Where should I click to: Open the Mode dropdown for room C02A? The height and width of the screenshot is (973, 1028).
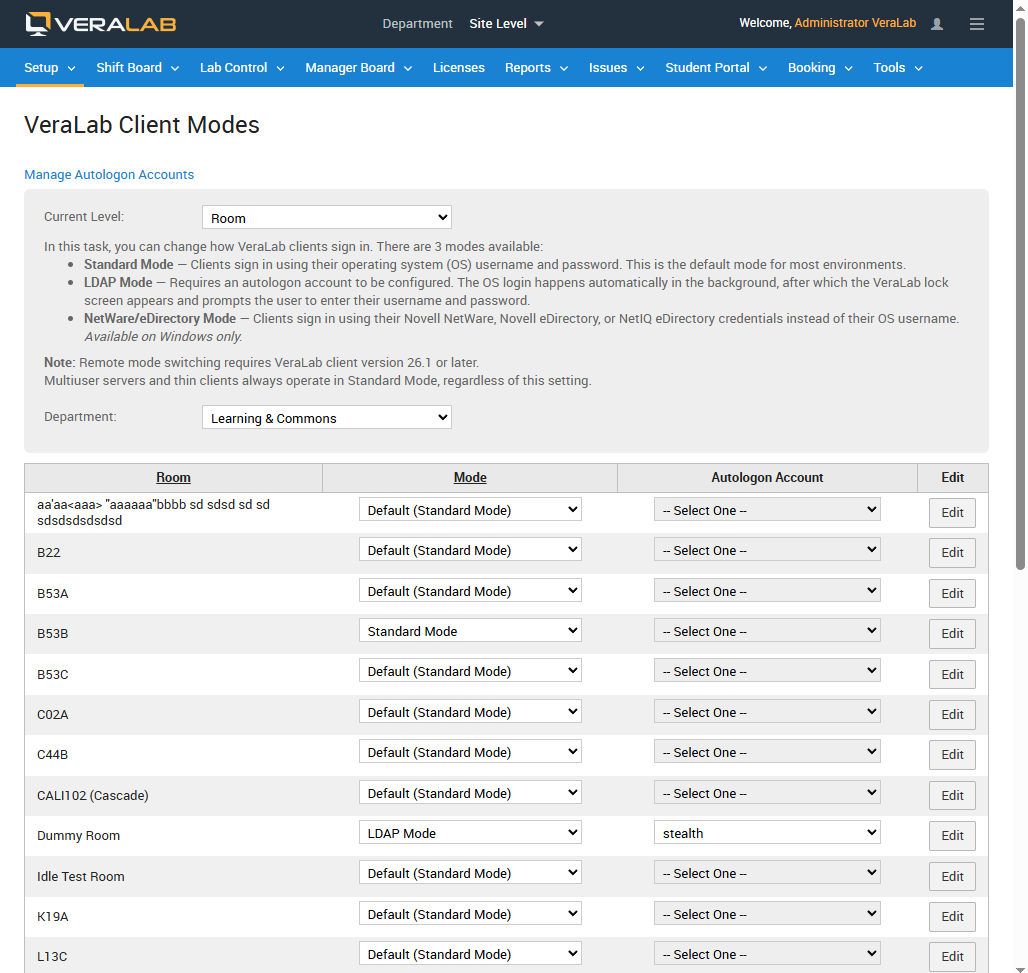coord(470,712)
